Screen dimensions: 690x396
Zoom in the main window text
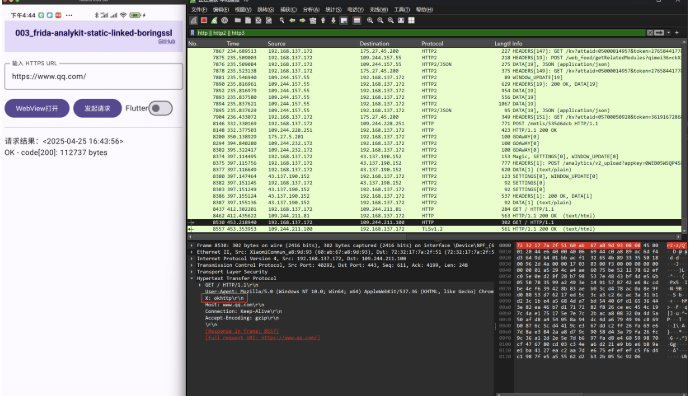click(370, 20)
